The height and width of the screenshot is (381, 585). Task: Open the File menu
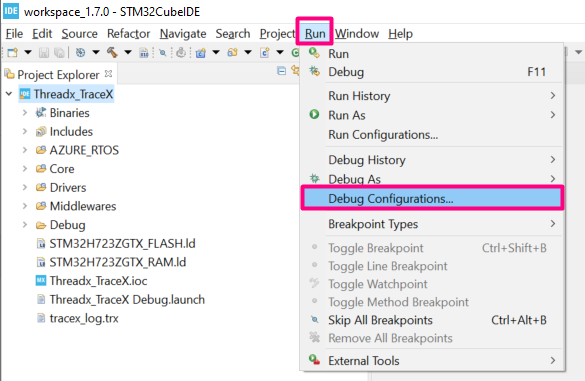[14, 34]
